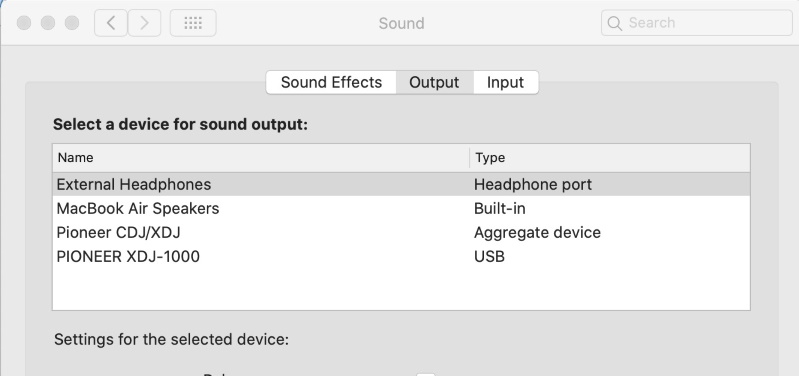The image size is (799, 376).
Task: Show all preferences via grid icon
Action: tap(193, 23)
